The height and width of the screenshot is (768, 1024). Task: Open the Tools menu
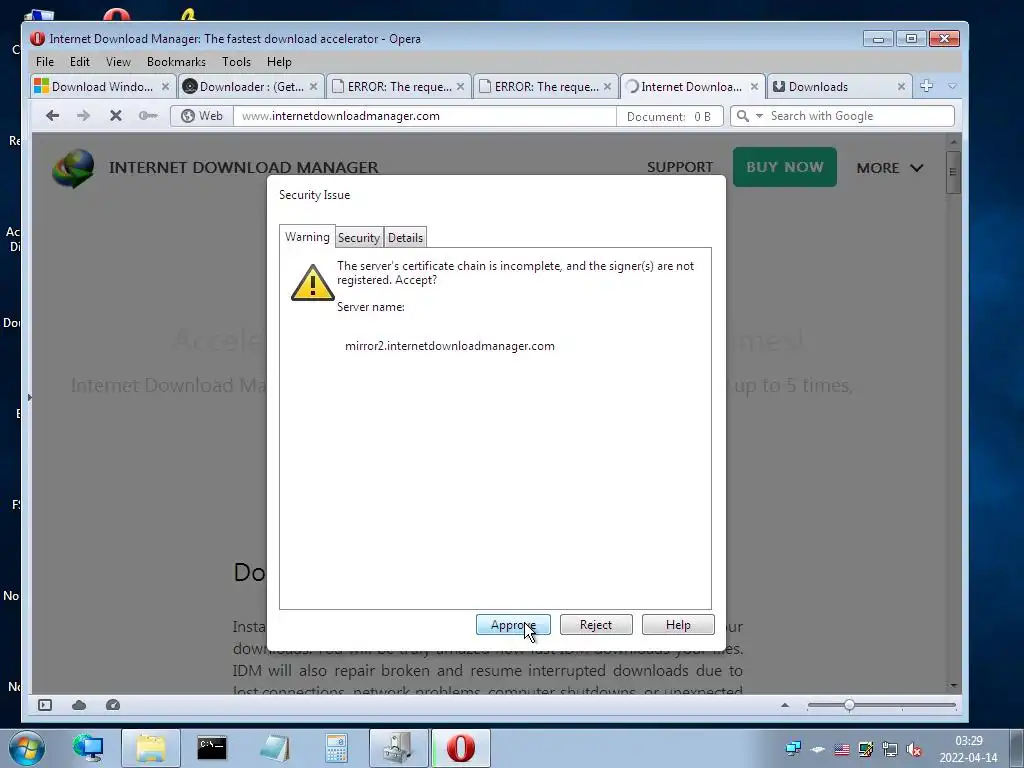point(236,61)
